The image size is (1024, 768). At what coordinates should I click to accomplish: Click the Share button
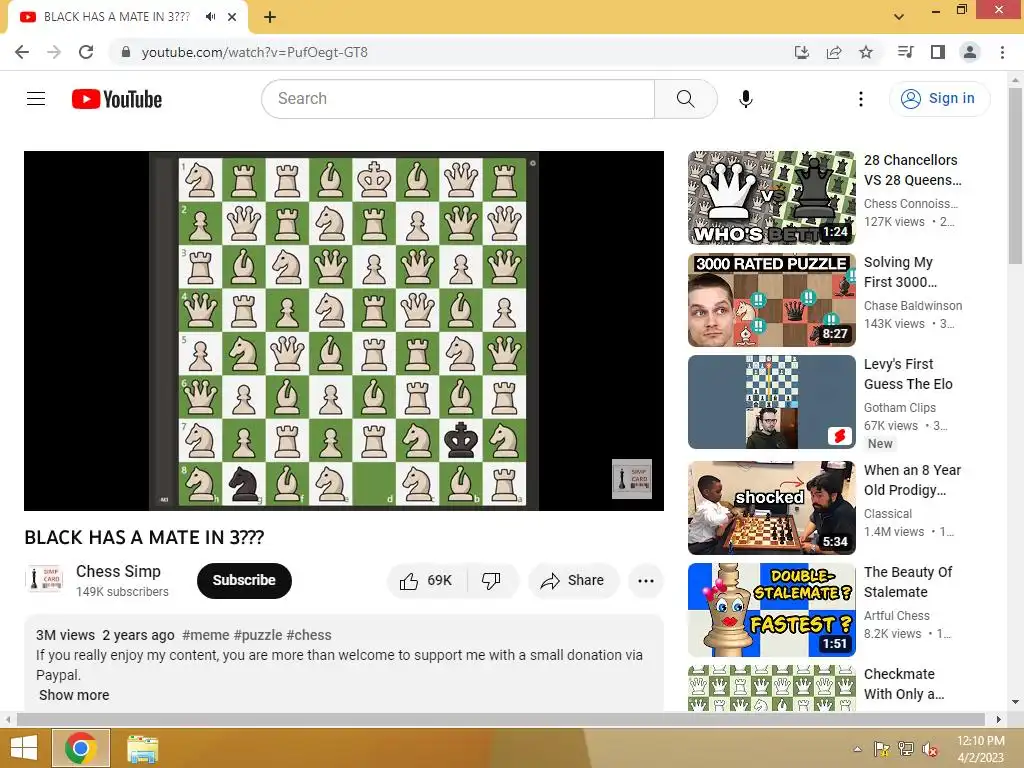click(x=572, y=581)
